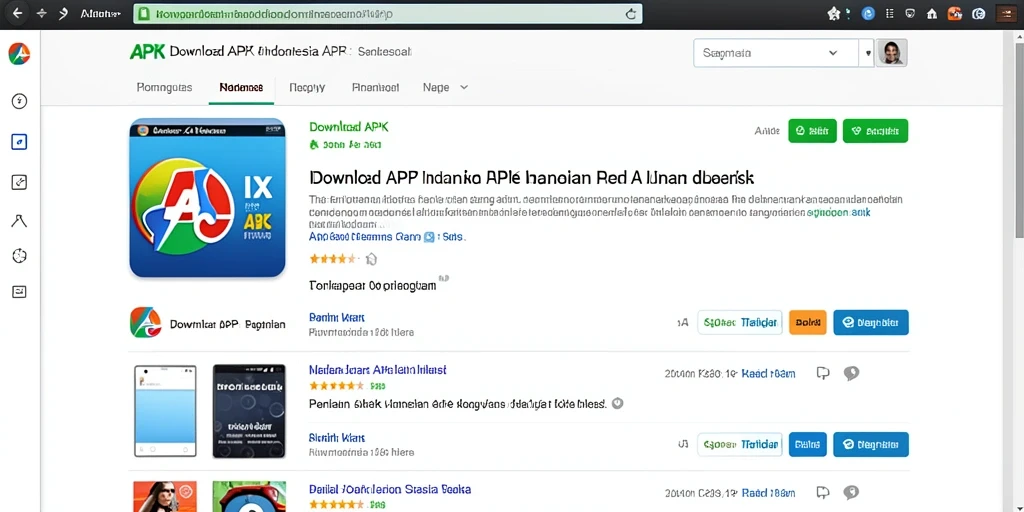
Task: Click the colorful site logo atop left sidebar
Action: [x=19, y=54]
